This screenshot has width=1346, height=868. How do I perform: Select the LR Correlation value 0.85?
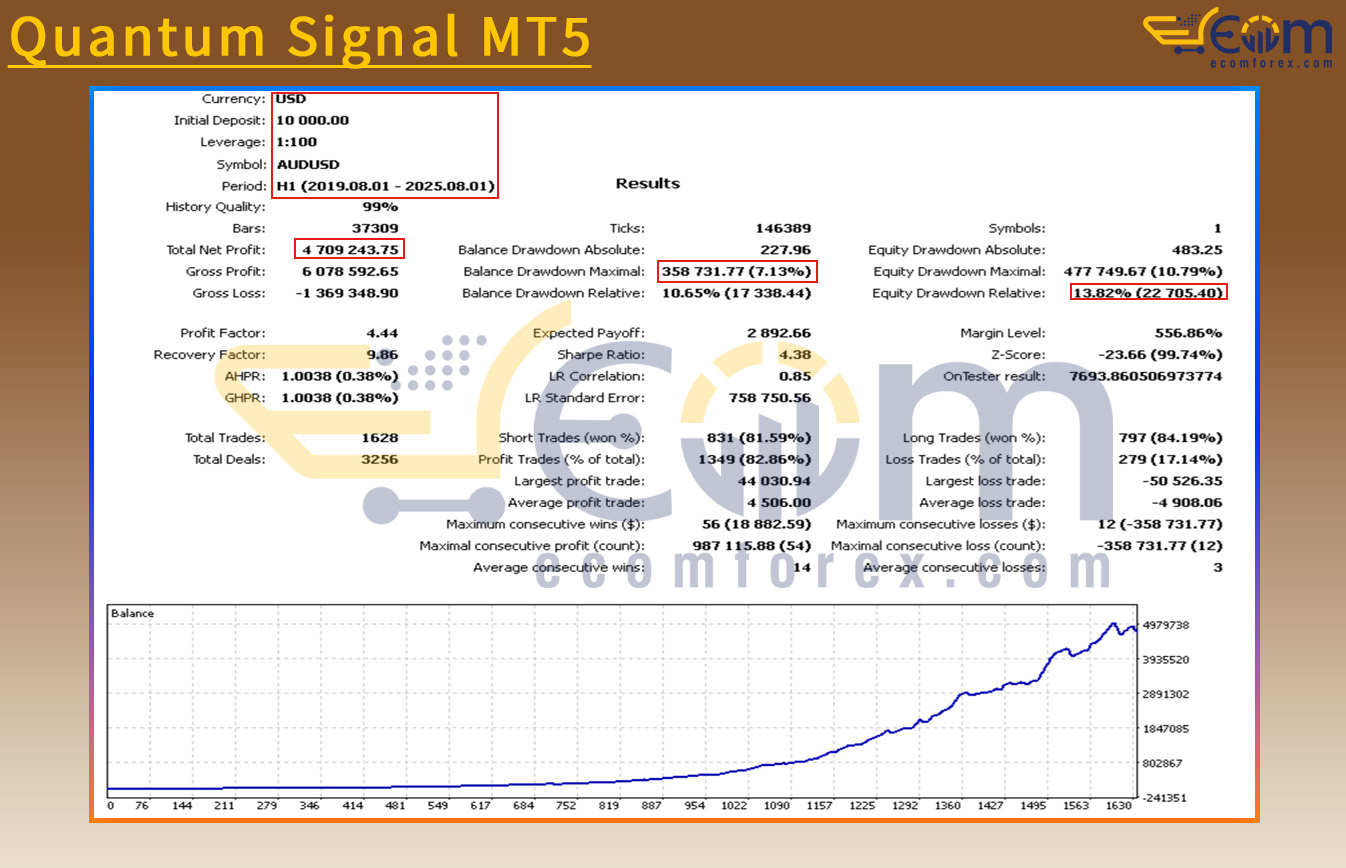pos(796,377)
